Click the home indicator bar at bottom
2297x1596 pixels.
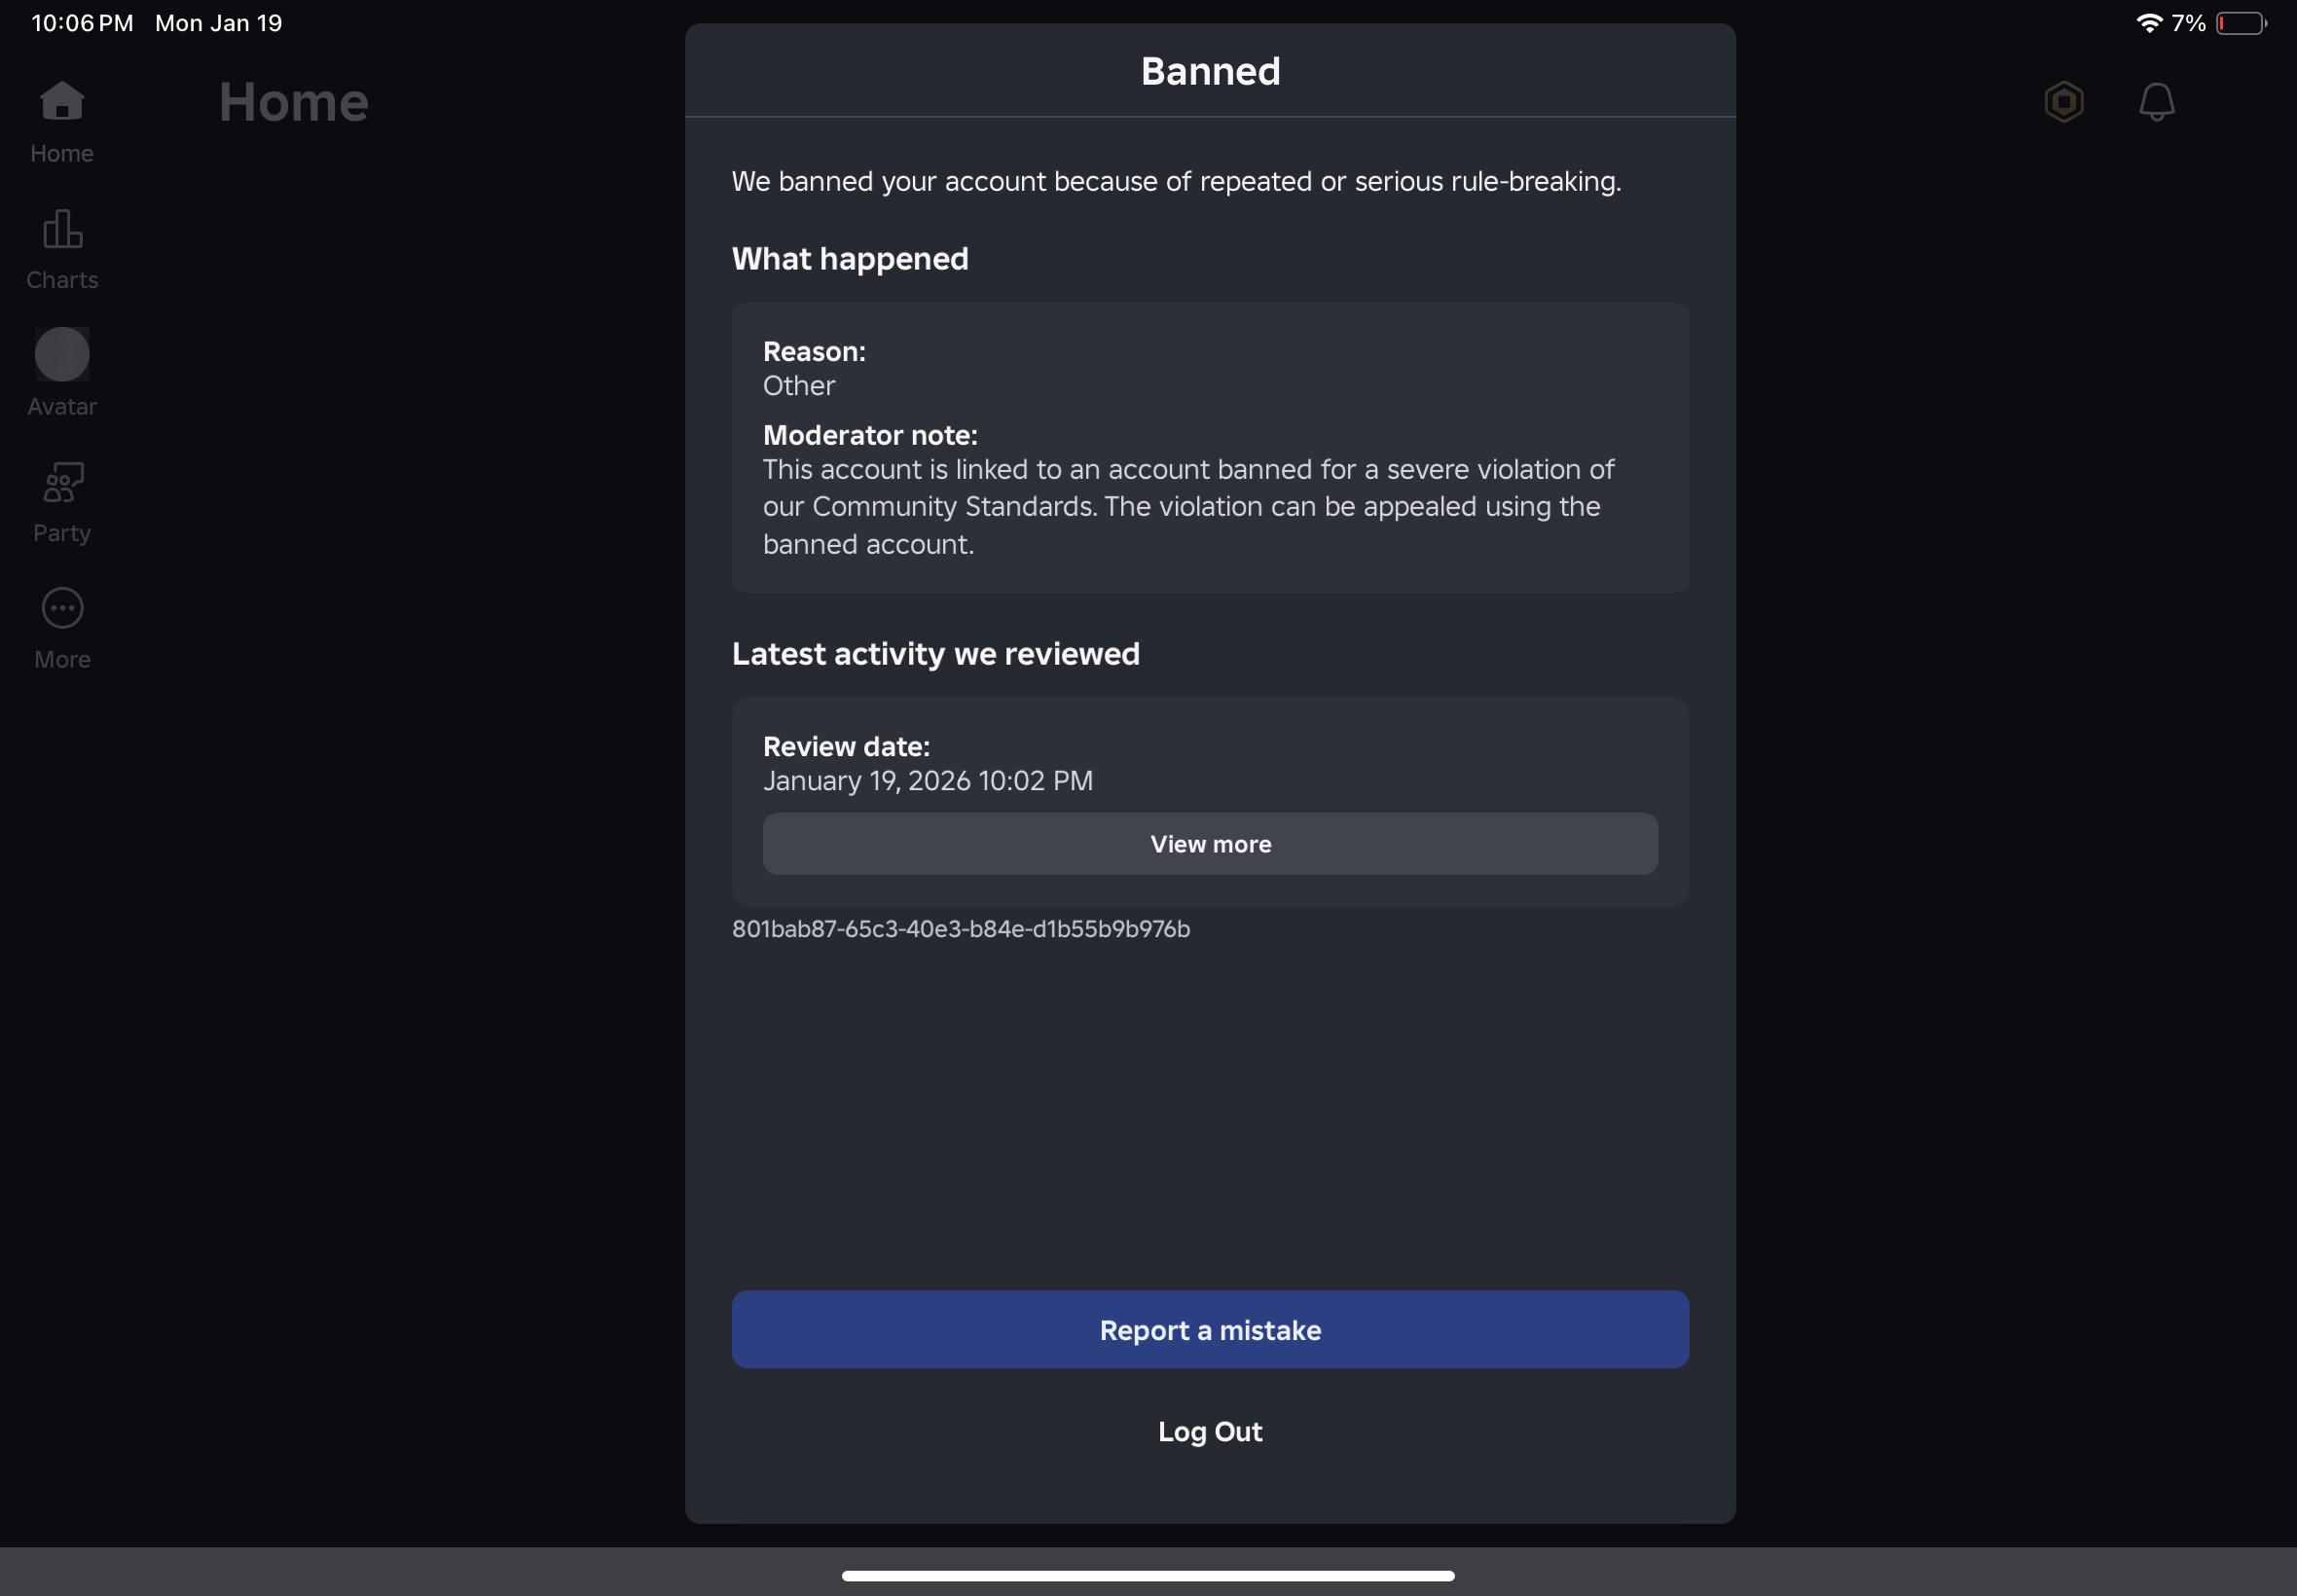click(x=1148, y=1575)
